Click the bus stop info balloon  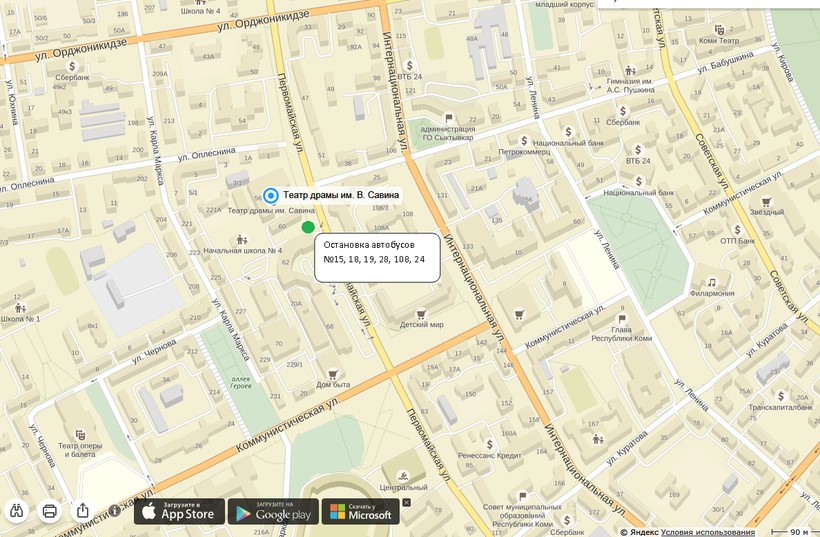377,258
